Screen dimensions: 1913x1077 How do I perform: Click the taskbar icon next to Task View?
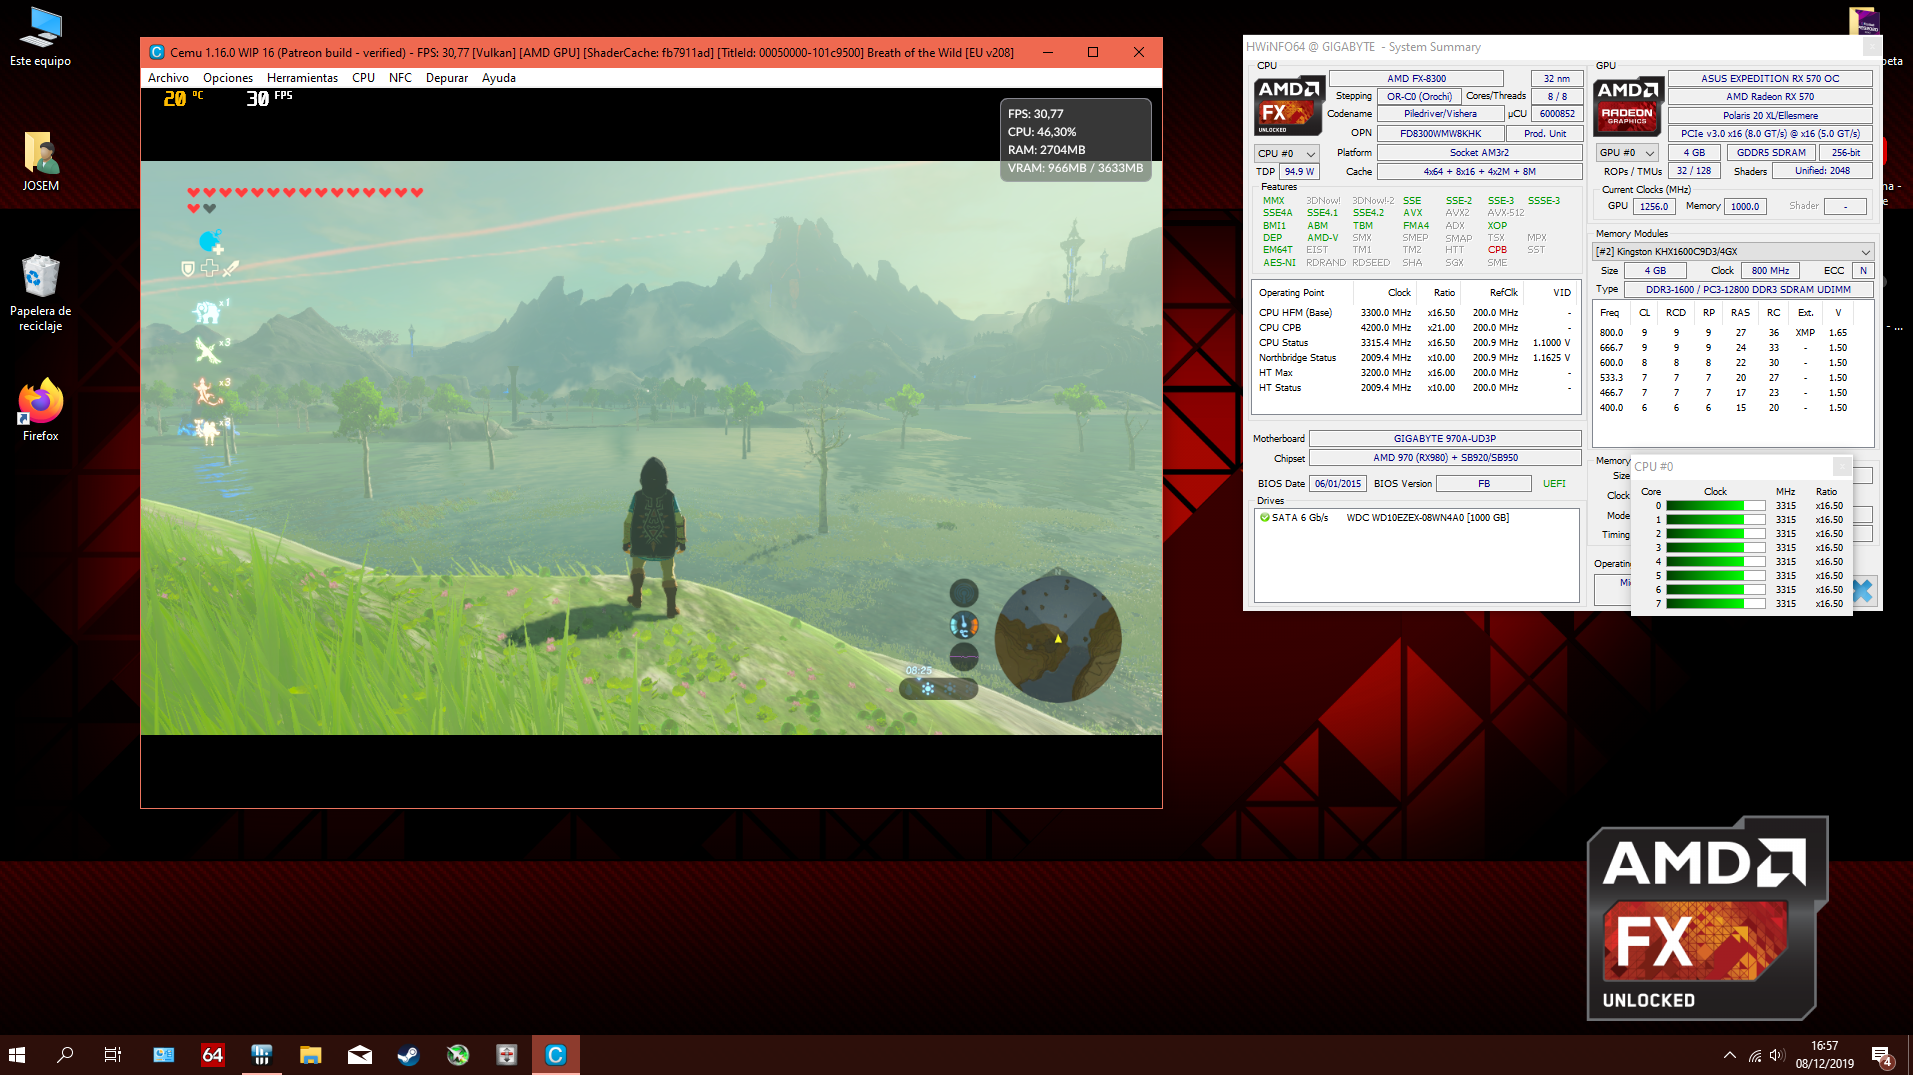(x=164, y=1055)
